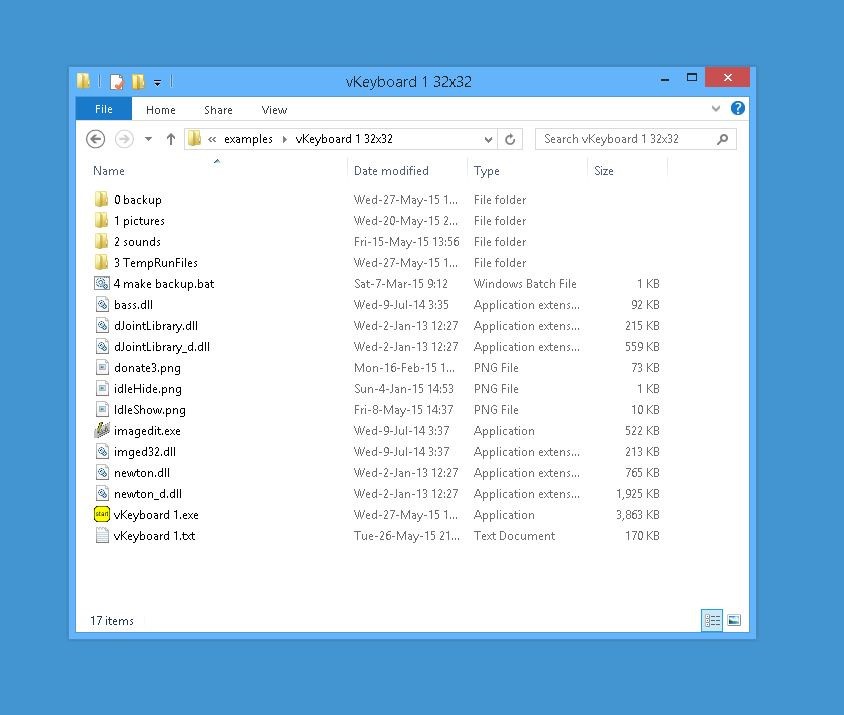Image resolution: width=844 pixels, height=715 pixels.
Task: Click the Up navigation arrow
Action: (171, 139)
